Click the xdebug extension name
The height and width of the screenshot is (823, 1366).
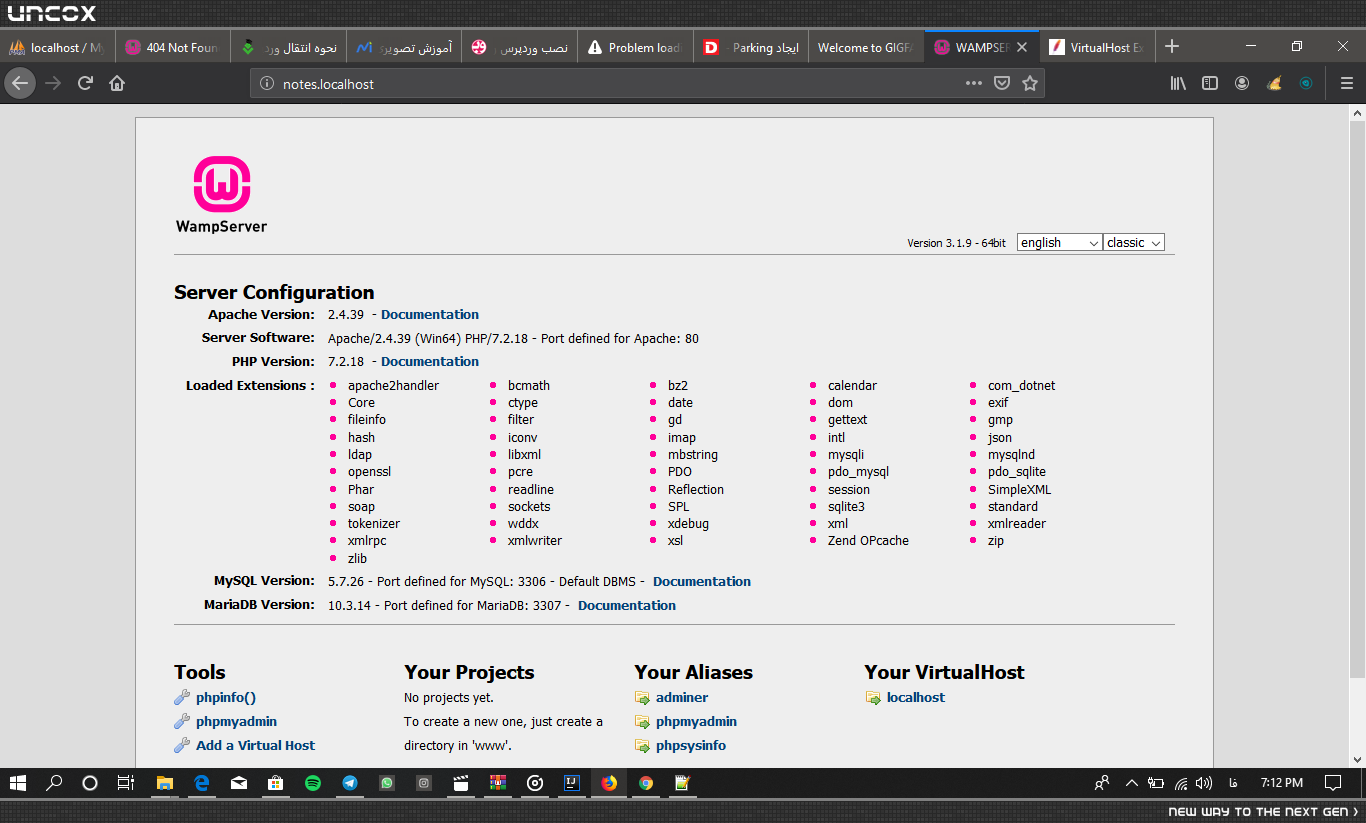click(688, 523)
